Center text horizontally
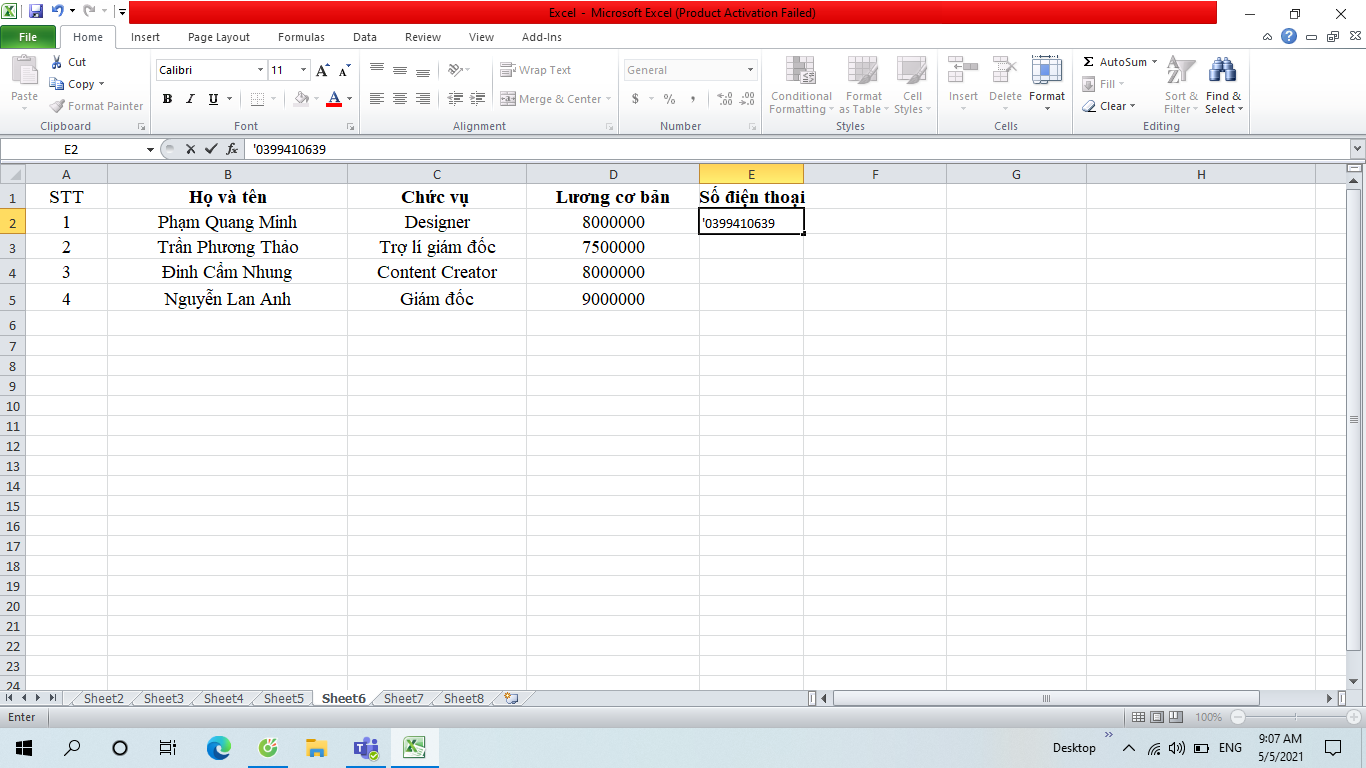 (400, 99)
